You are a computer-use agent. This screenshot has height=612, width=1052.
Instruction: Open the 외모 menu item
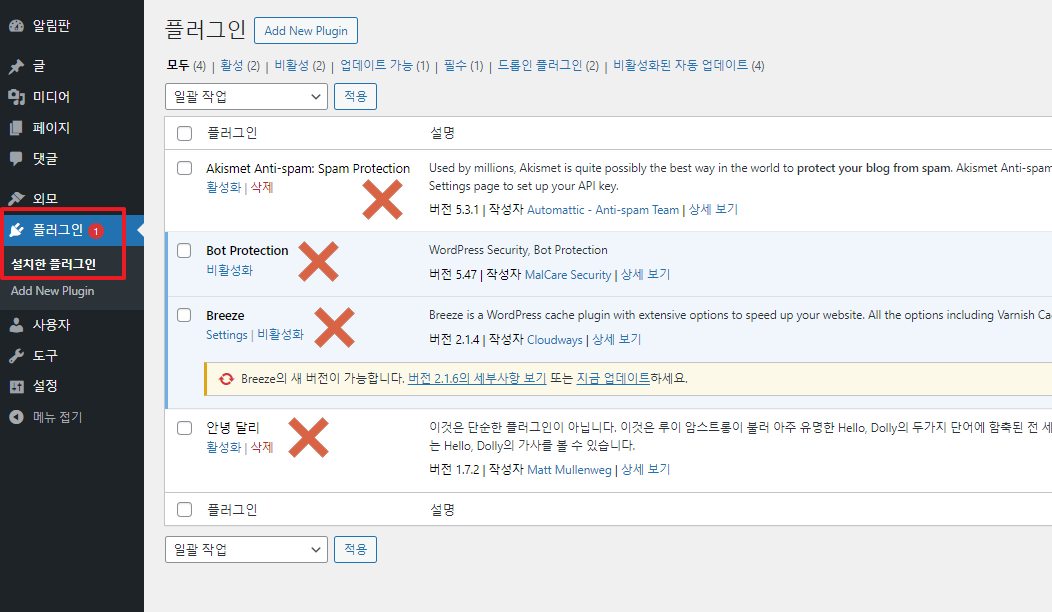click(x=46, y=199)
